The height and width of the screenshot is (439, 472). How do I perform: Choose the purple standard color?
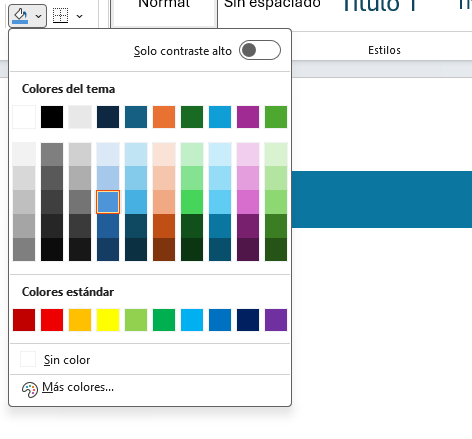pos(276,320)
